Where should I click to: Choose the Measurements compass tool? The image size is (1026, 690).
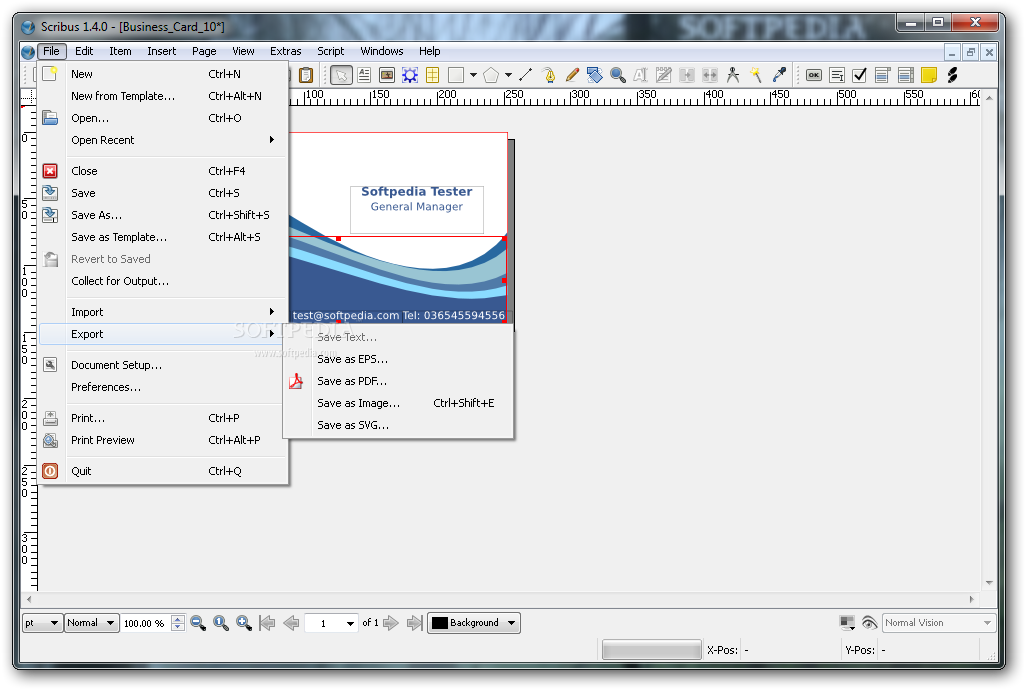pos(733,75)
